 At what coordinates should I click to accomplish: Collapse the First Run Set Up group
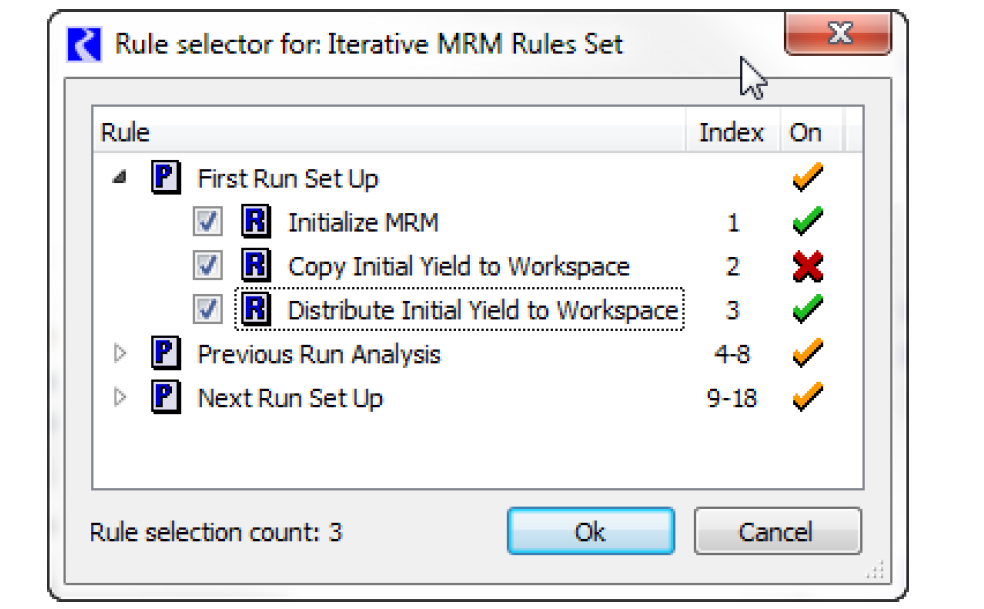120,179
